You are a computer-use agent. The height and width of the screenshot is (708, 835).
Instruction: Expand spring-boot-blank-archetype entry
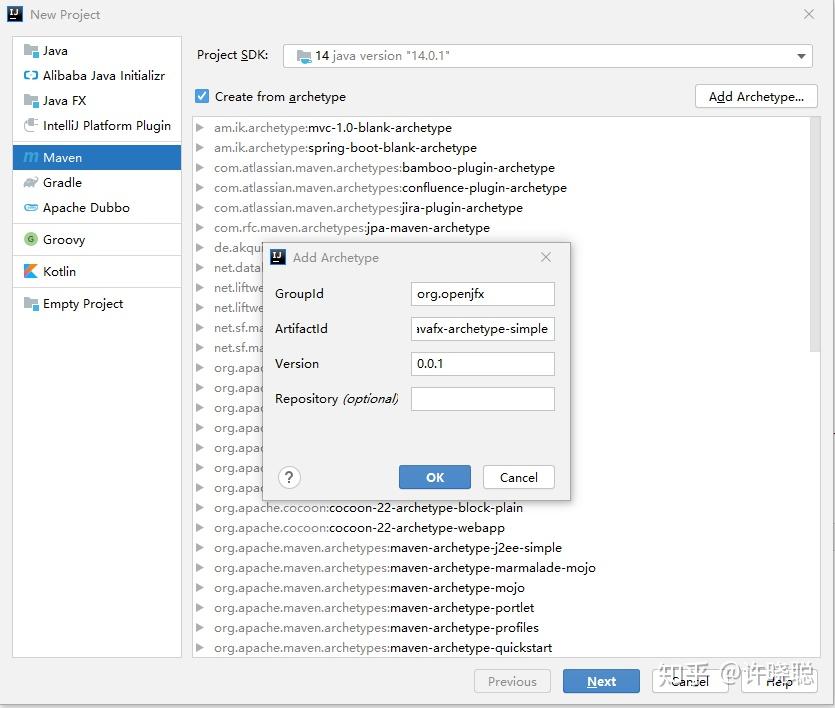coord(200,147)
